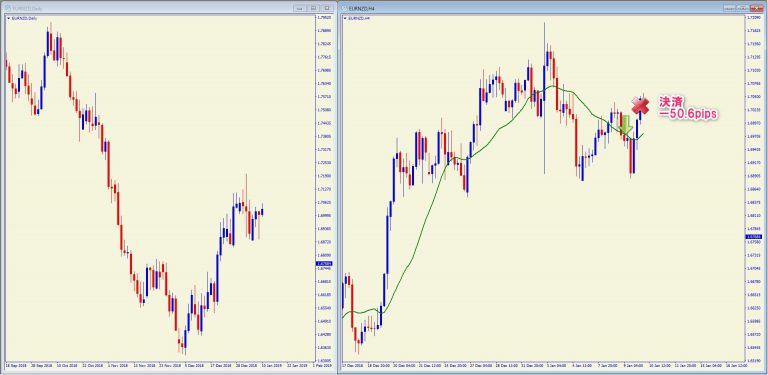The width and height of the screenshot is (768, 375).
Task: Maximize the EURNZD,Daily chart window
Action: tap(313, 8)
